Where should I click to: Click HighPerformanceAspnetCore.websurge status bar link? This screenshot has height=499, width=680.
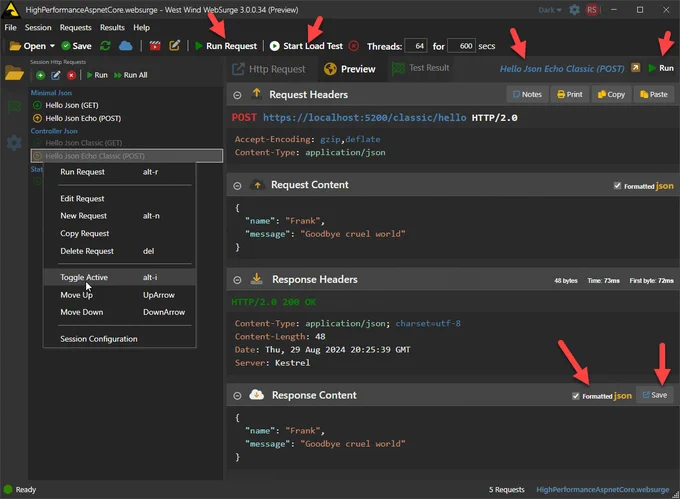point(602,489)
